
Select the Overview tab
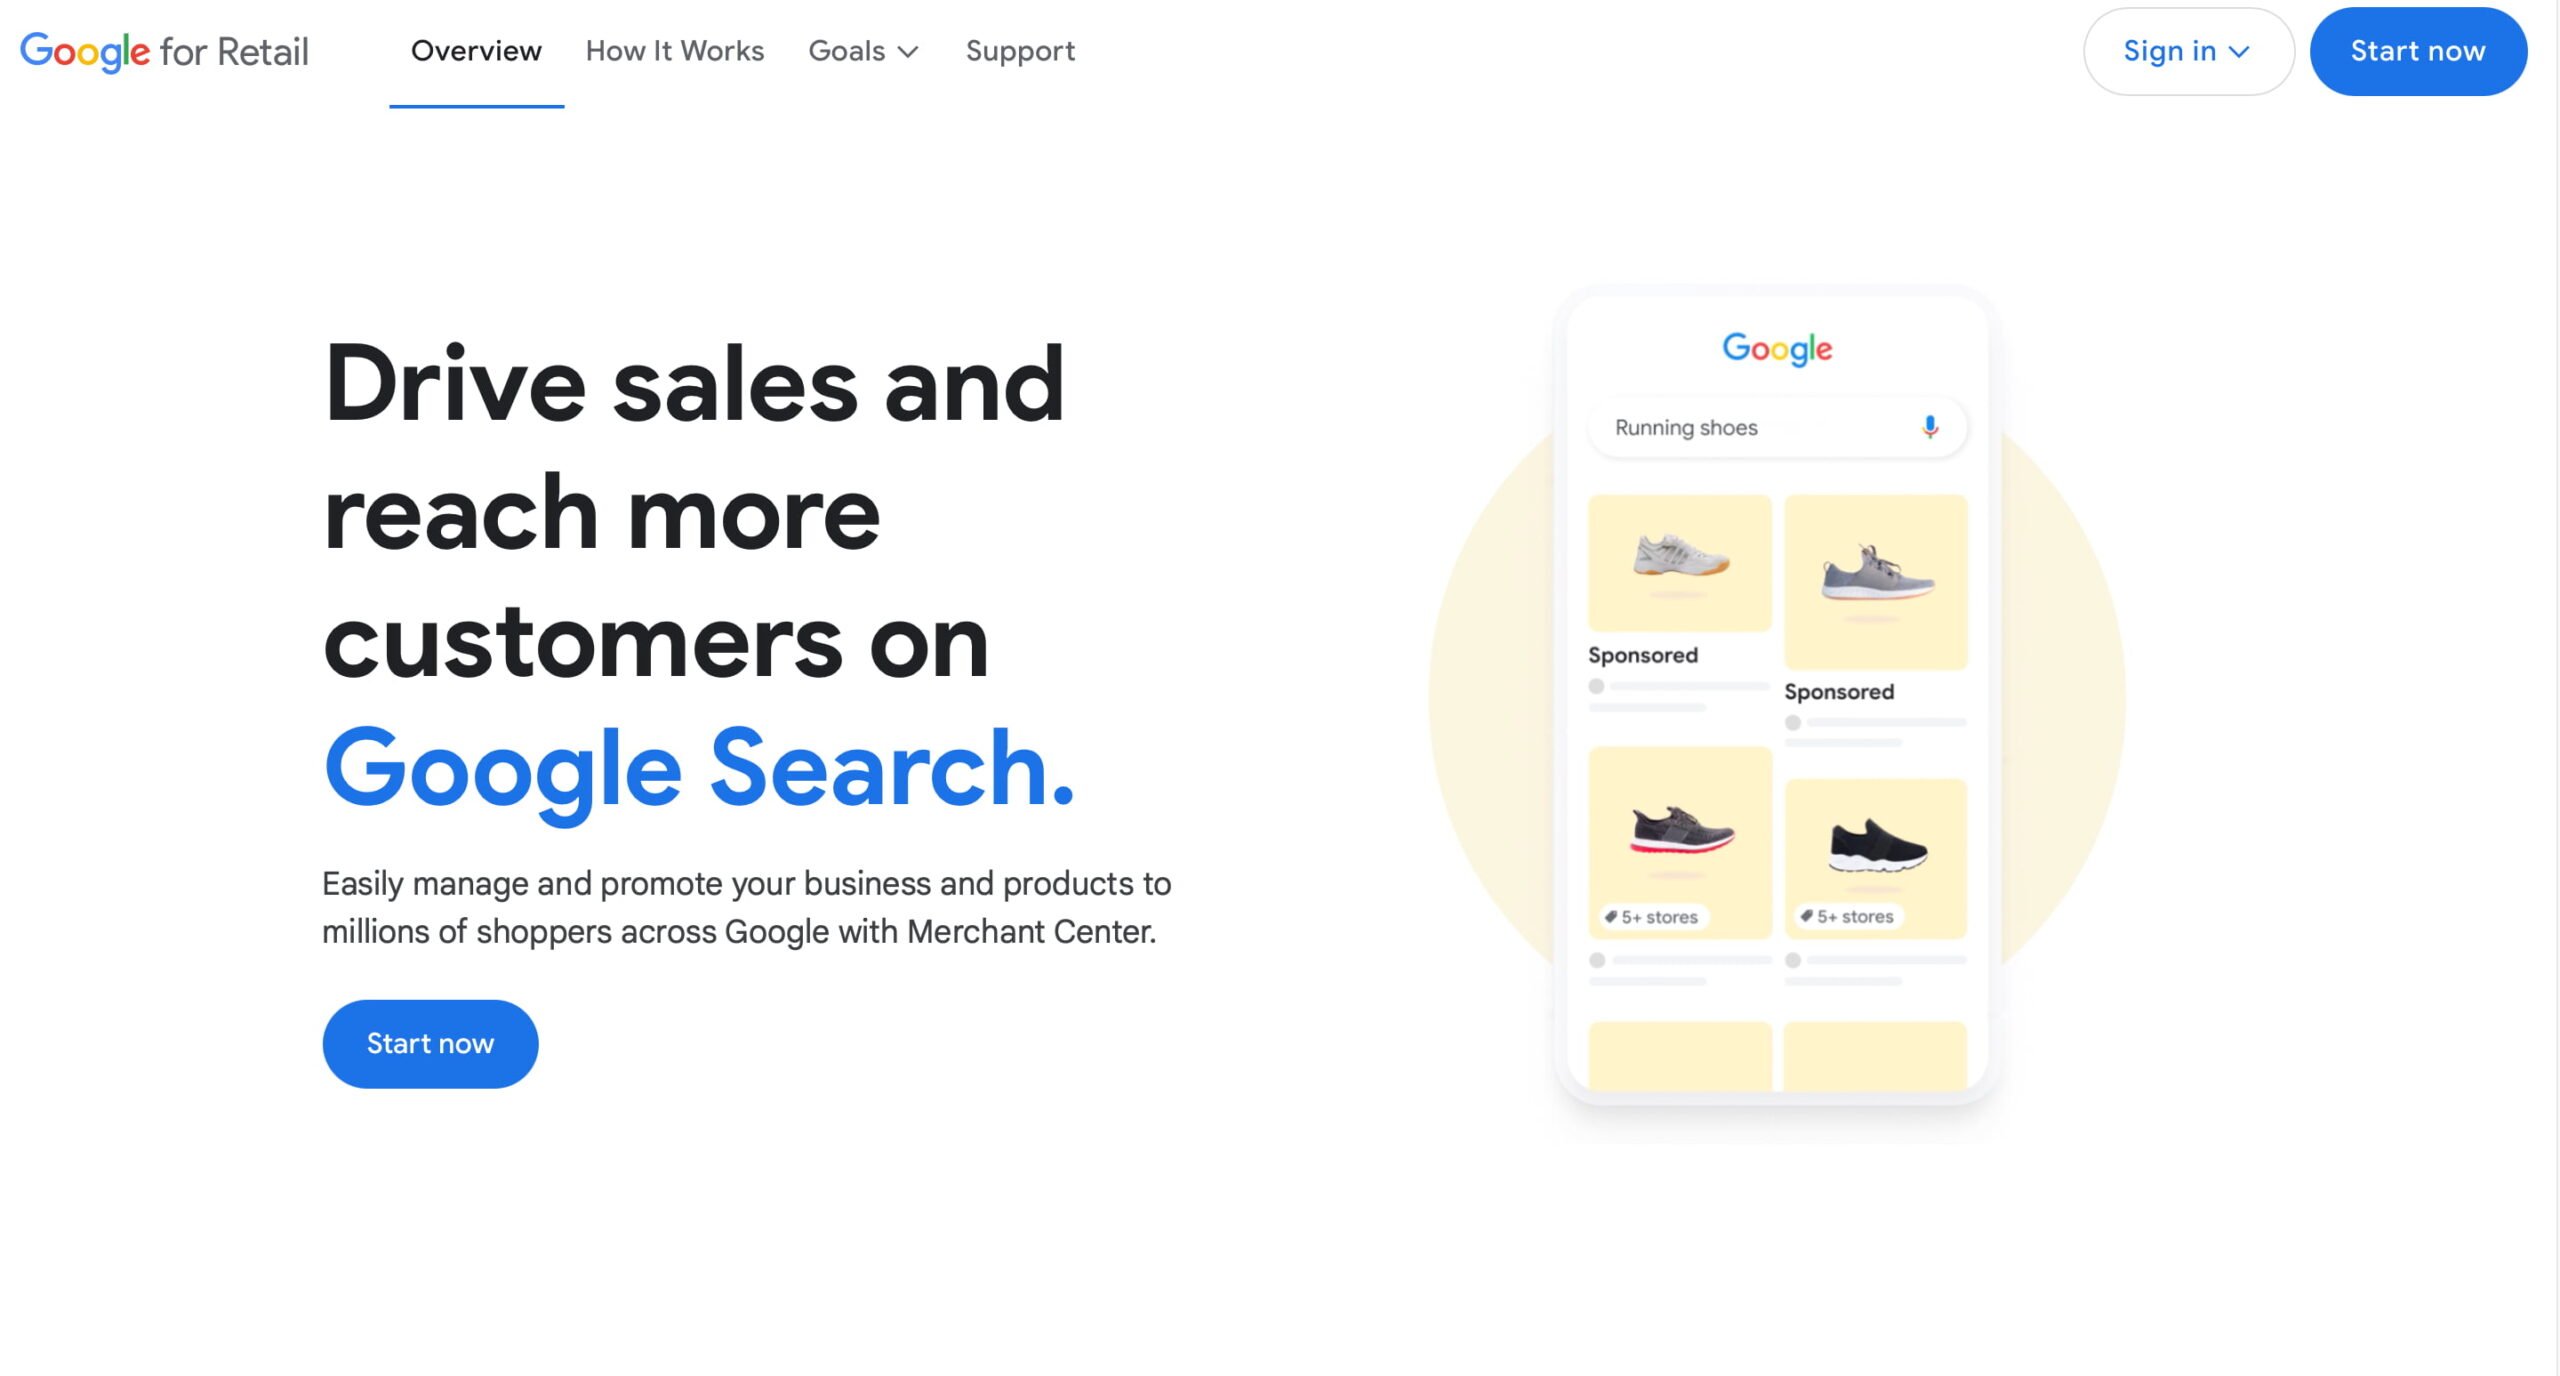(x=476, y=51)
